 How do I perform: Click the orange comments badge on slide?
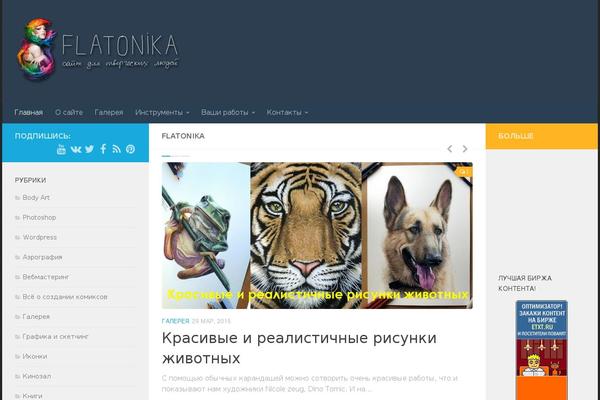pos(463,172)
